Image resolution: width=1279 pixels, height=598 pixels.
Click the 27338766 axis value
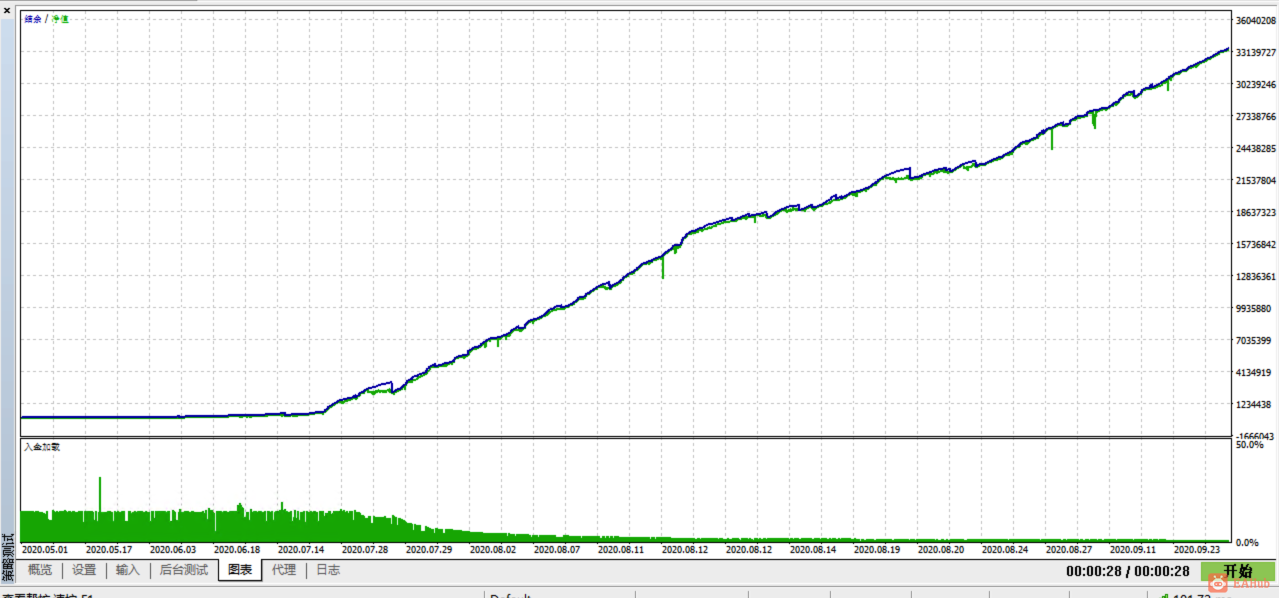click(x=1255, y=116)
